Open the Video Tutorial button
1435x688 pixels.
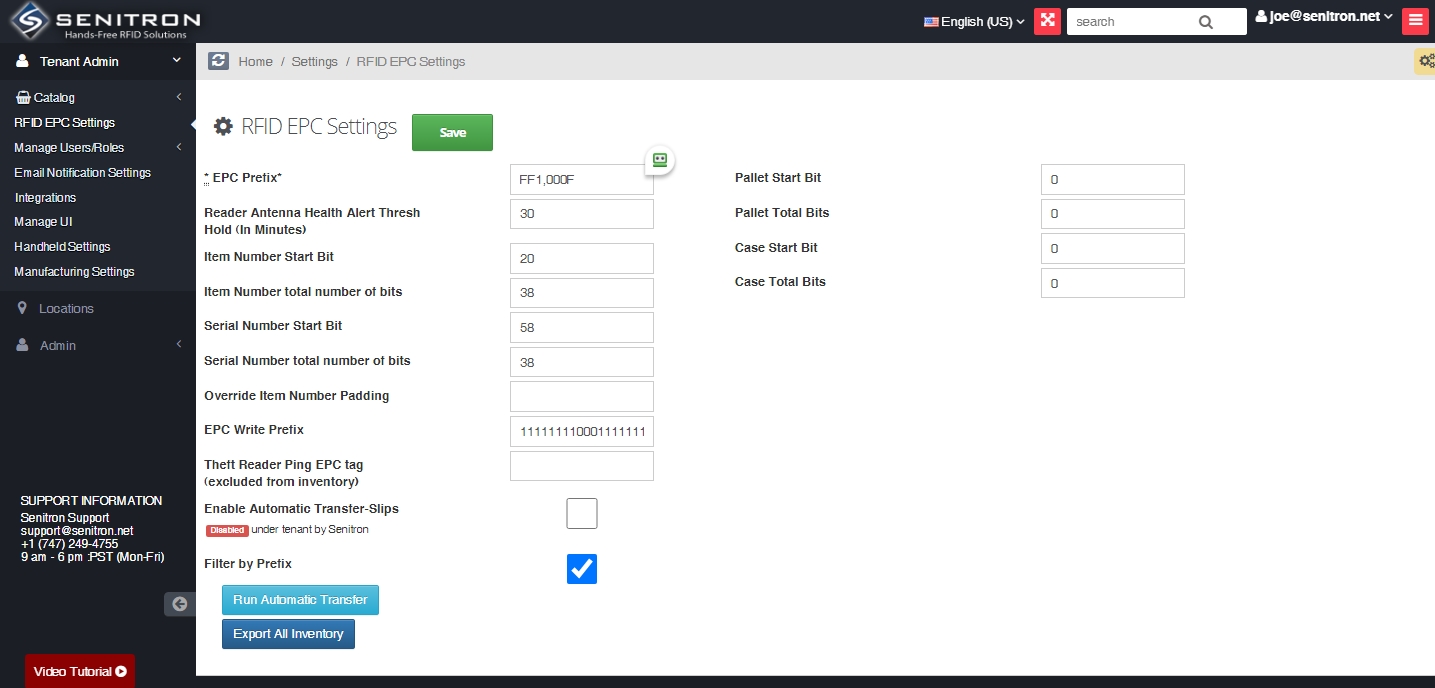(x=80, y=671)
